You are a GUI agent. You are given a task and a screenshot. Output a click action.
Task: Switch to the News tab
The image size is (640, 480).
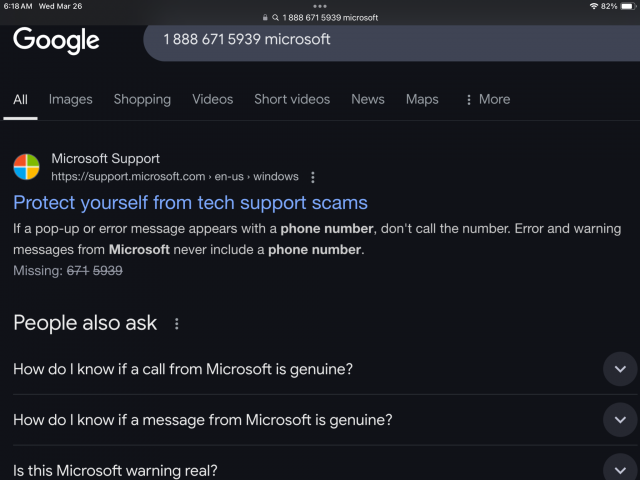point(368,99)
